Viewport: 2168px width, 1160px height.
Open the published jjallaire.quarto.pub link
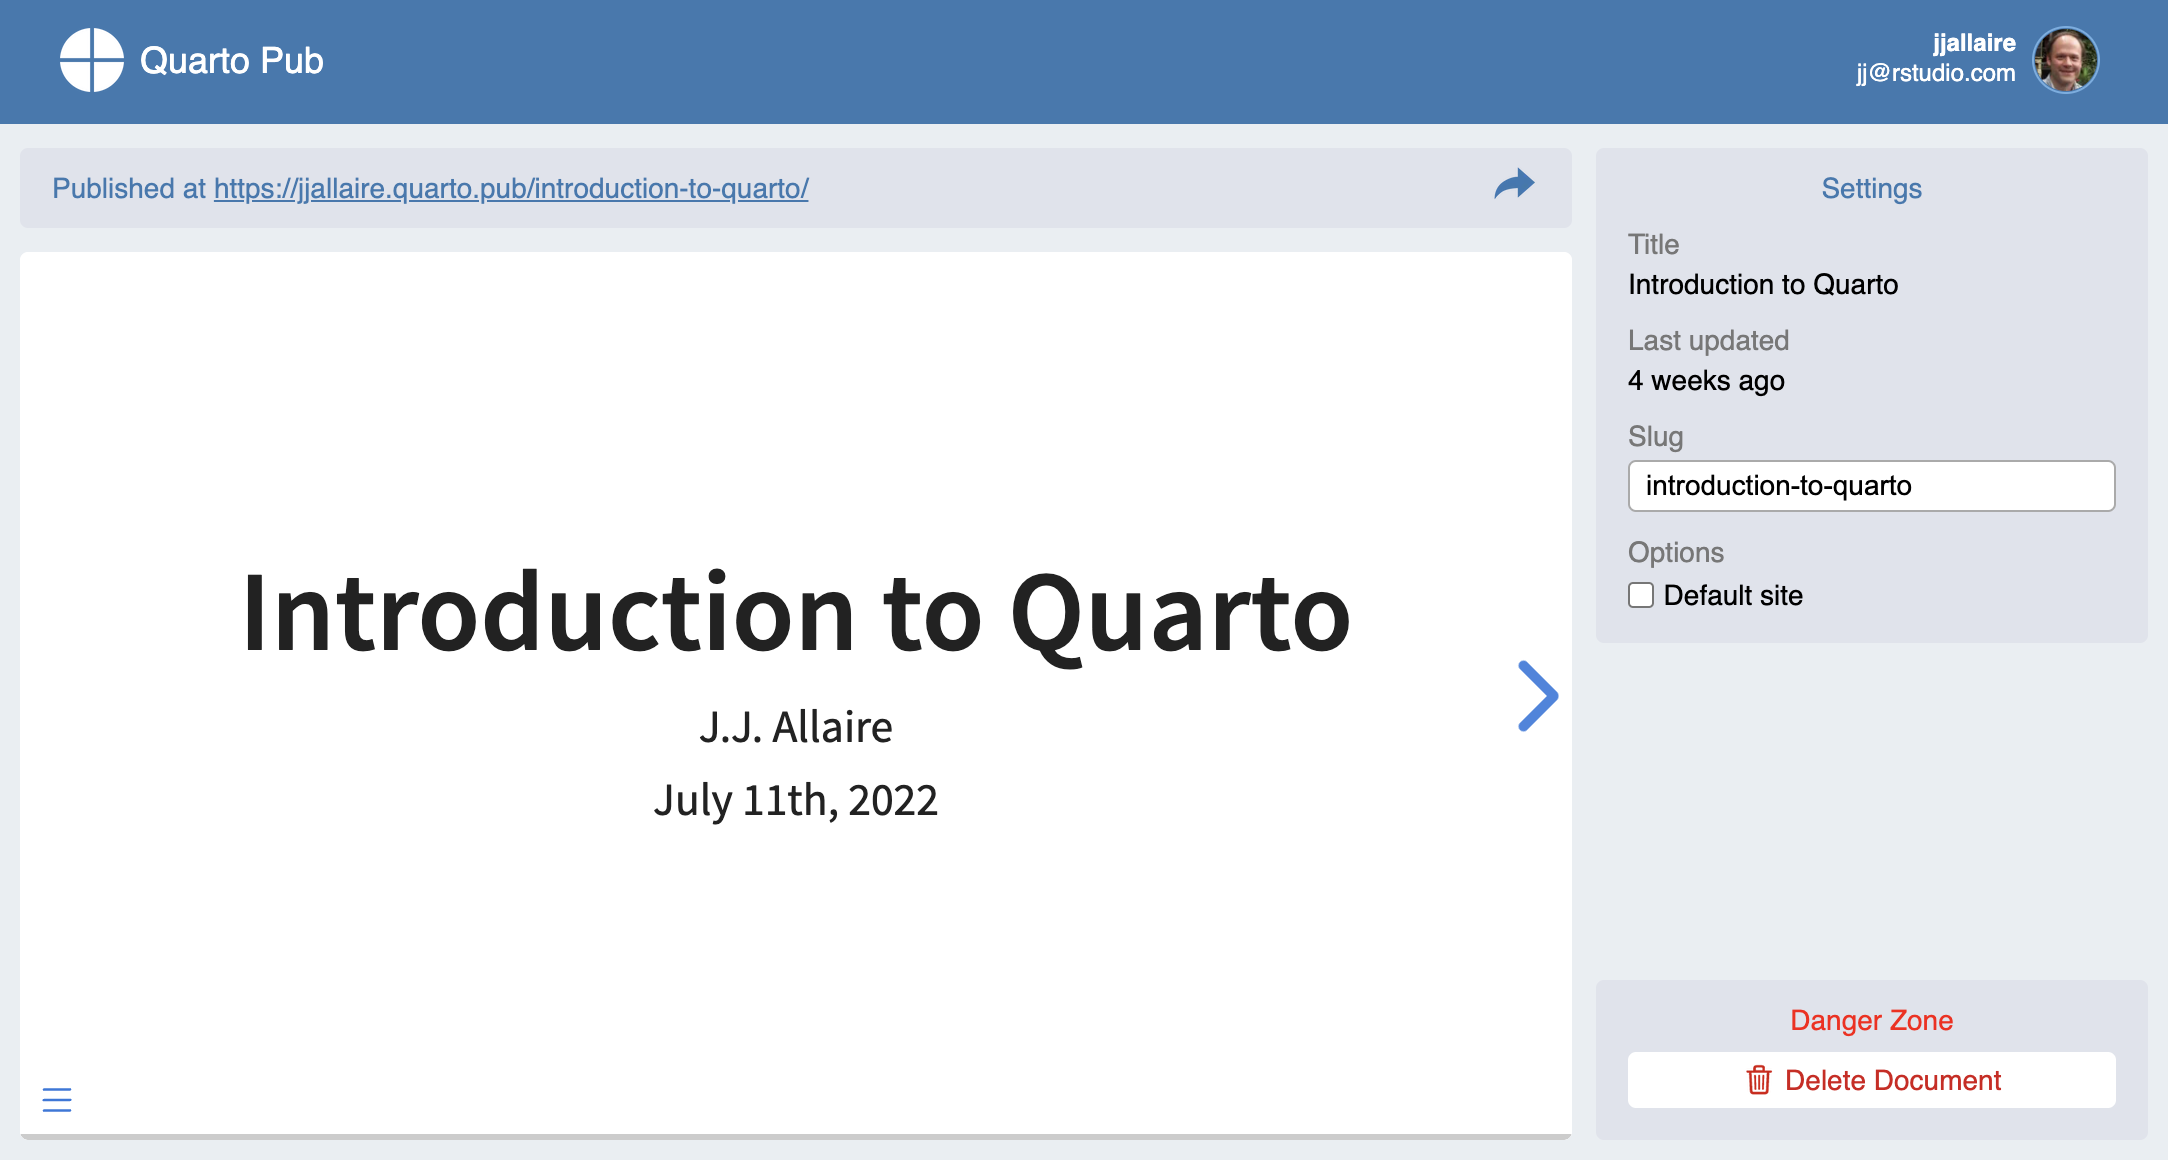tap(511, 188)
